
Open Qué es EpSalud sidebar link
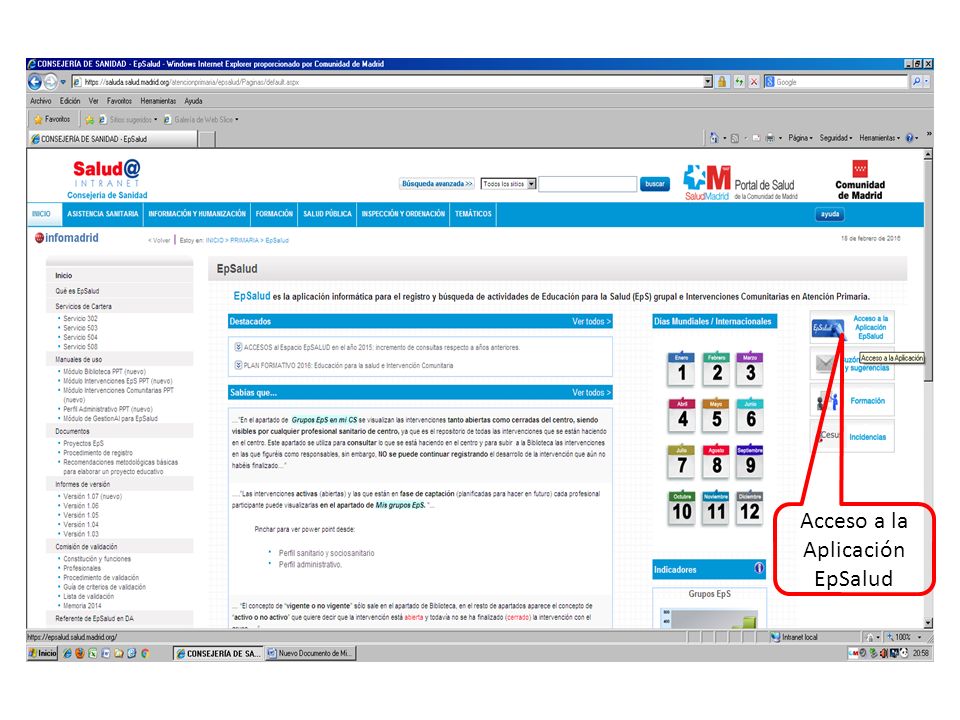coord(77,291)
